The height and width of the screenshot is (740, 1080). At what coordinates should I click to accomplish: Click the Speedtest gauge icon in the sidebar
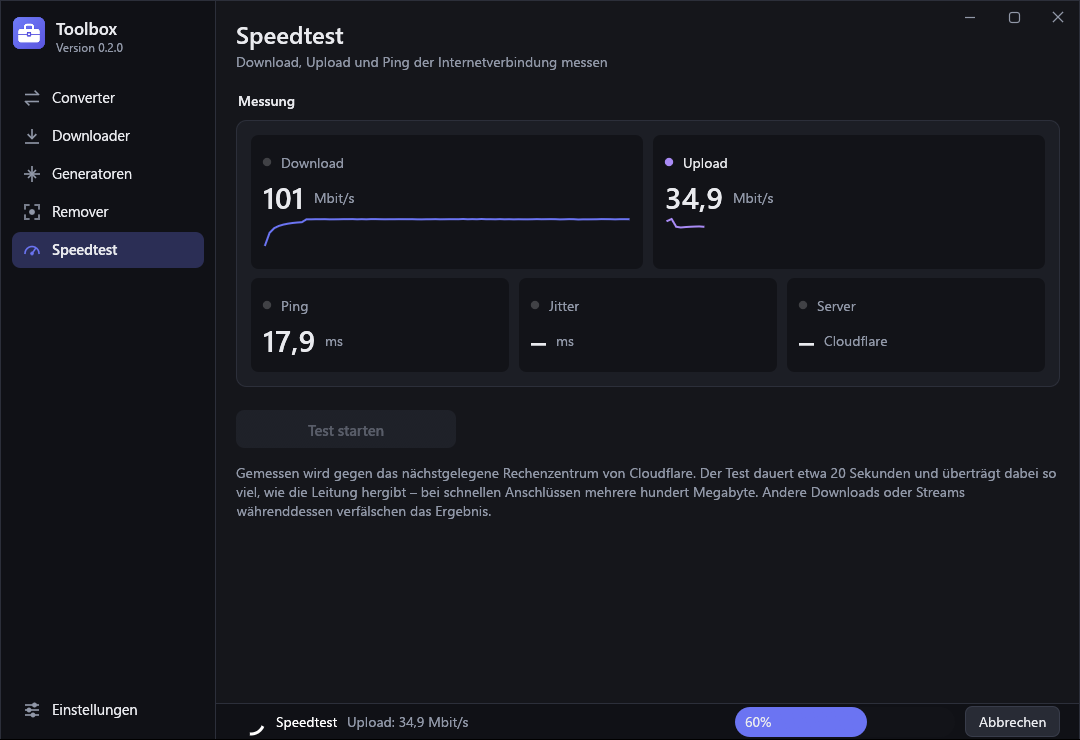click(32, 250)
